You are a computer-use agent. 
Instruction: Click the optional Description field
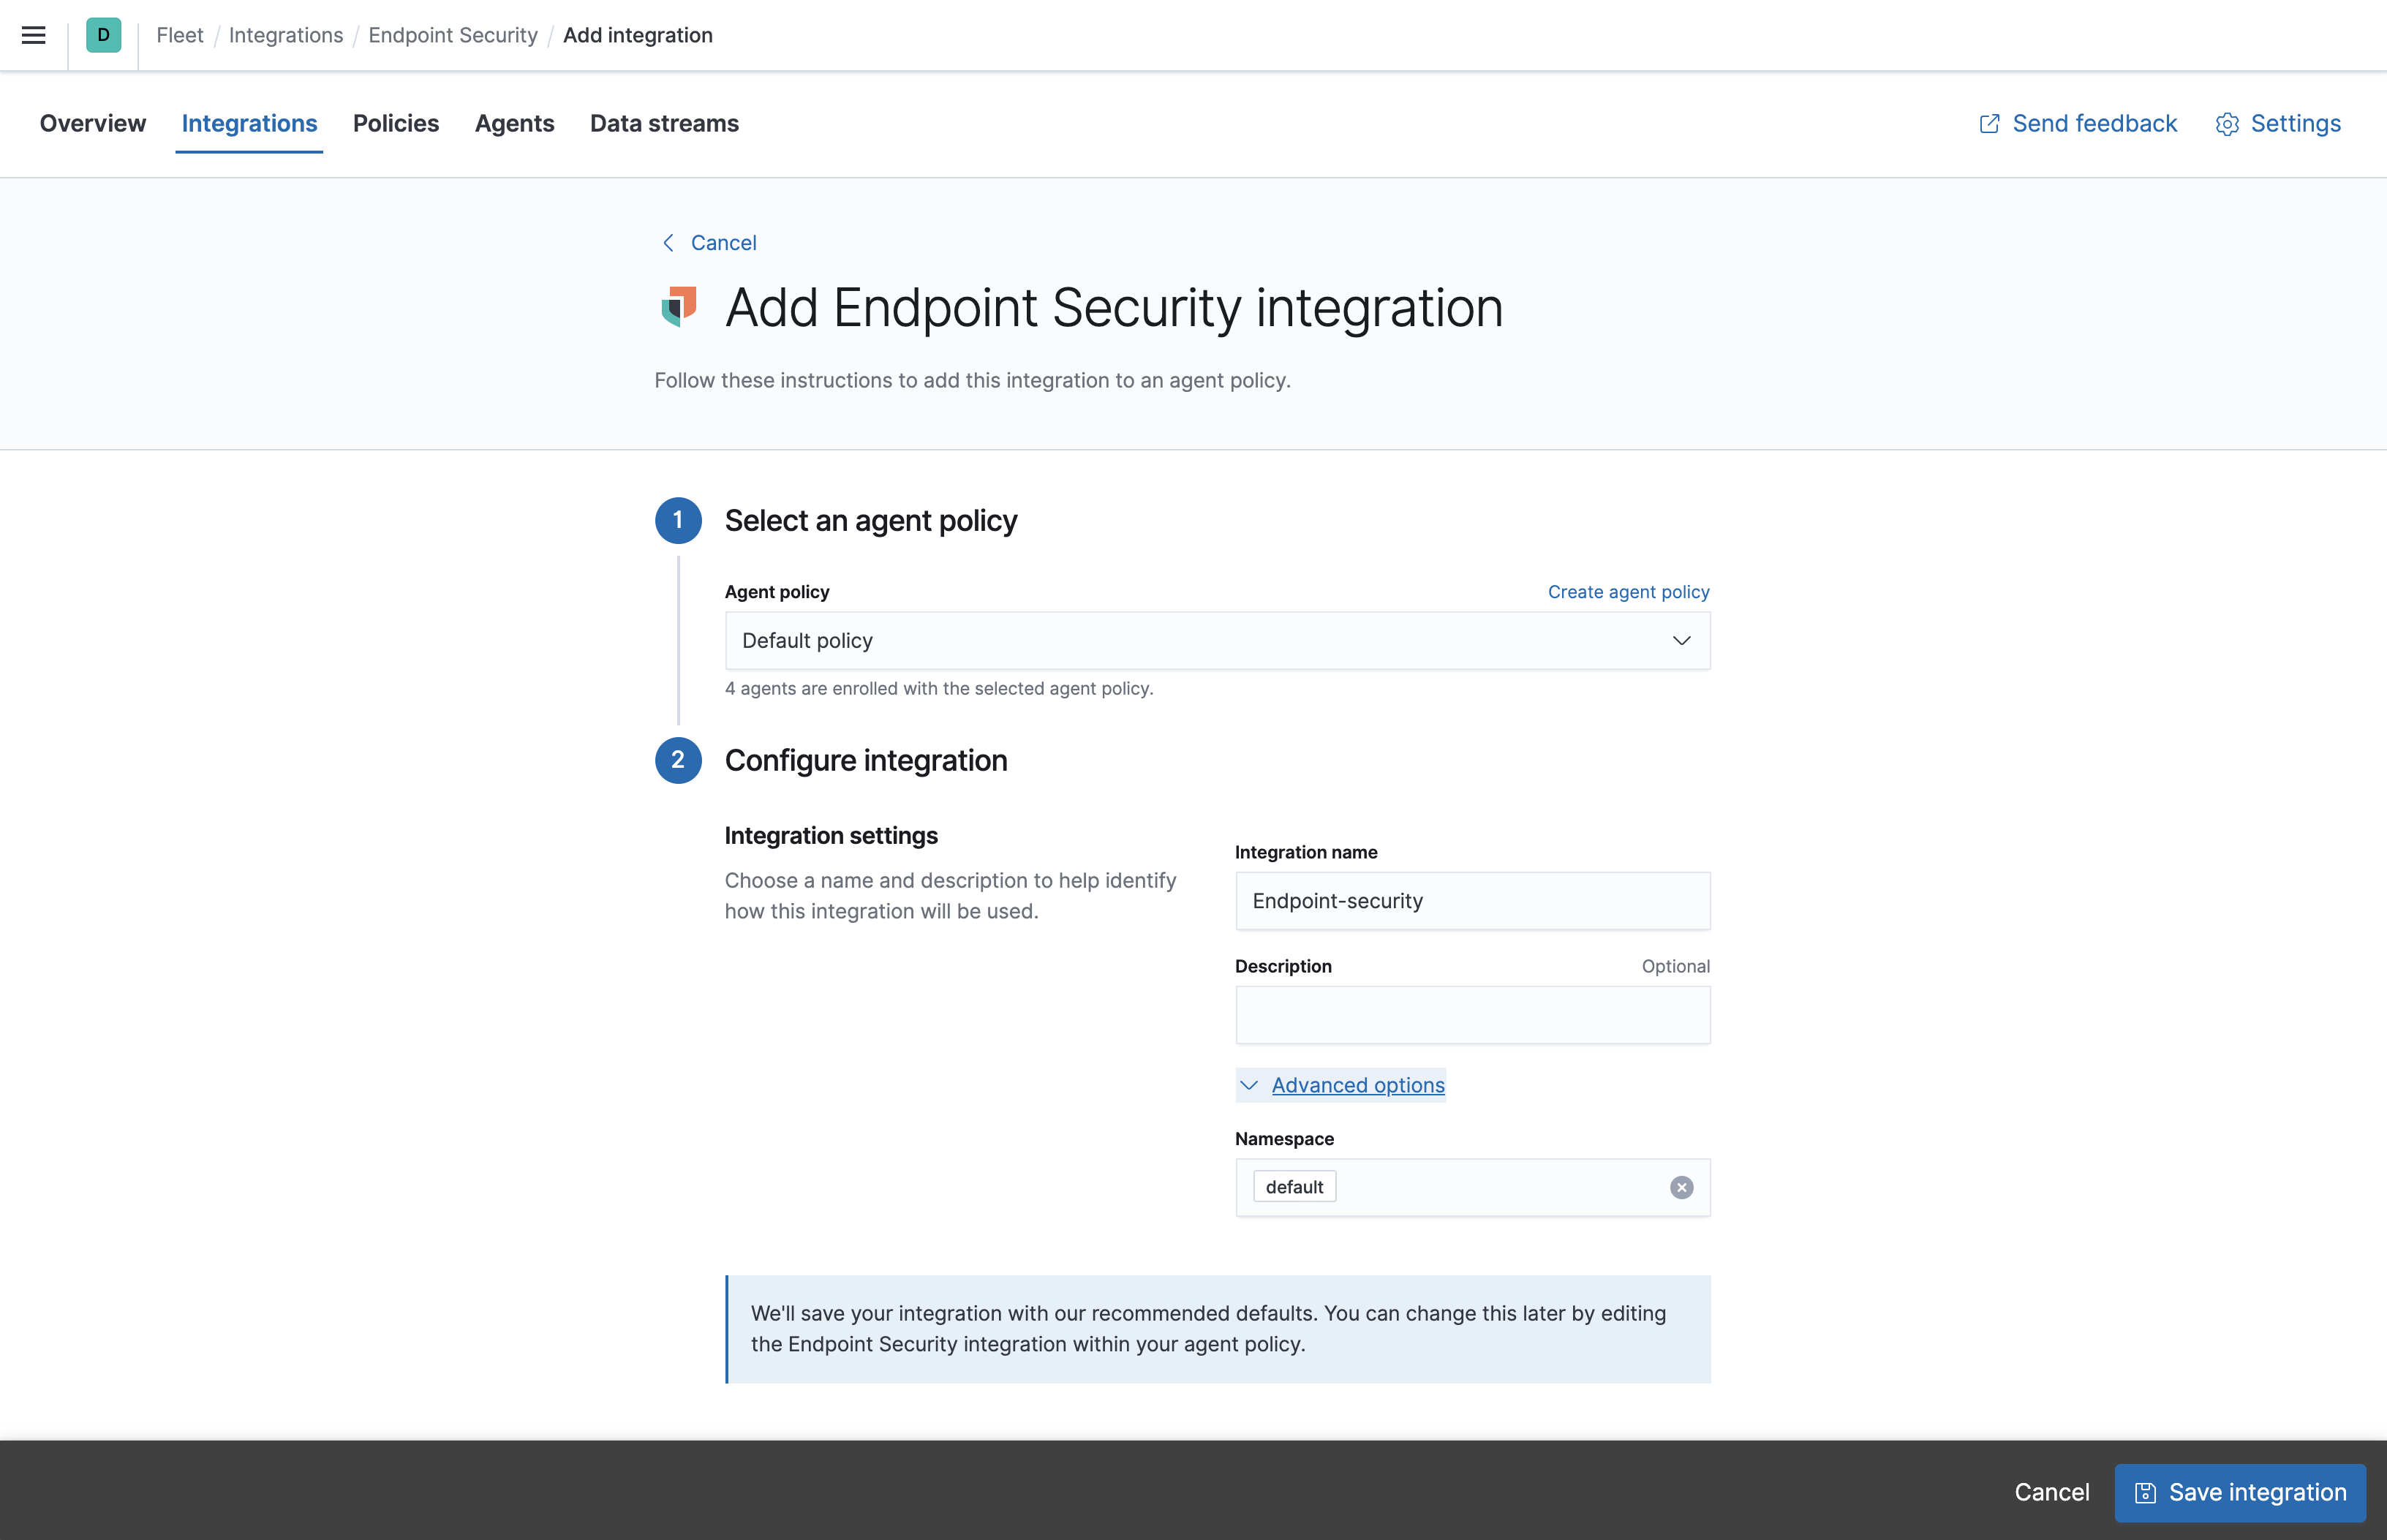click(x=1472, y=1015)
